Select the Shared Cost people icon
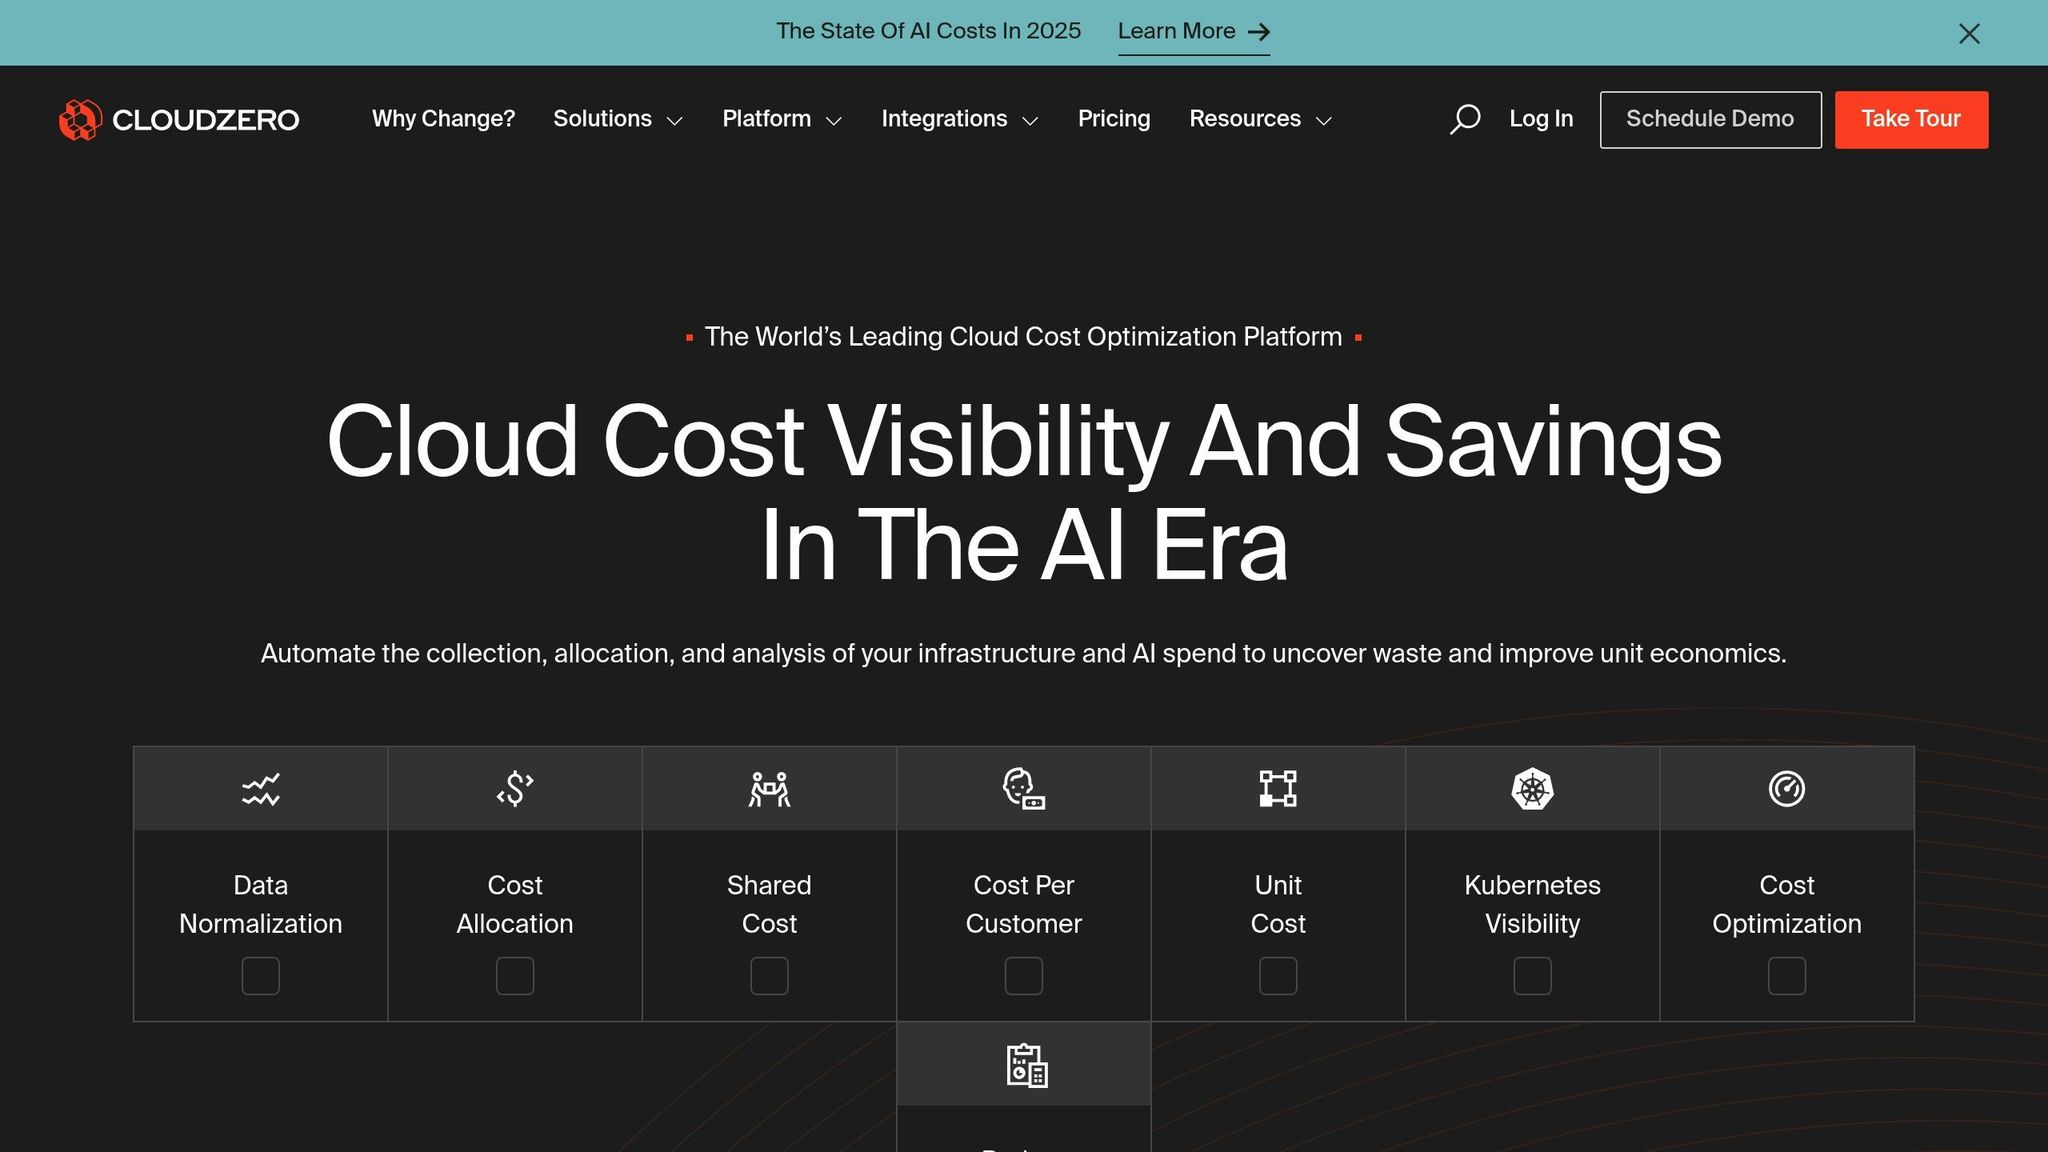The height and width of the screenshot is (1152, 2048). coord(769,789)
